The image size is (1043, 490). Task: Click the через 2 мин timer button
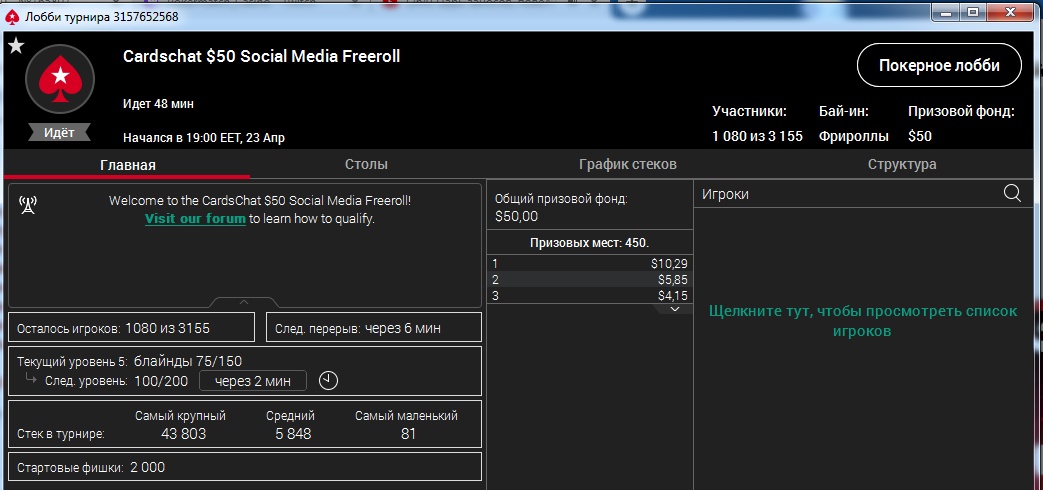click(253, 381)
